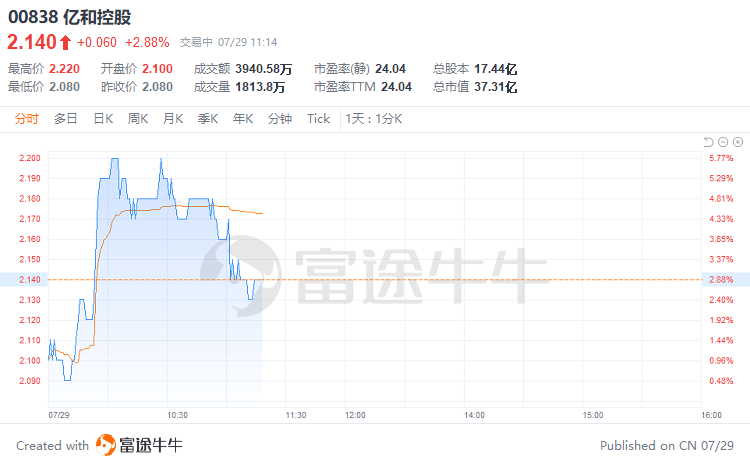This screenshot has height=466, width=750.
Task: Open the Tick data tab
Action: click(x=318, y=118)
